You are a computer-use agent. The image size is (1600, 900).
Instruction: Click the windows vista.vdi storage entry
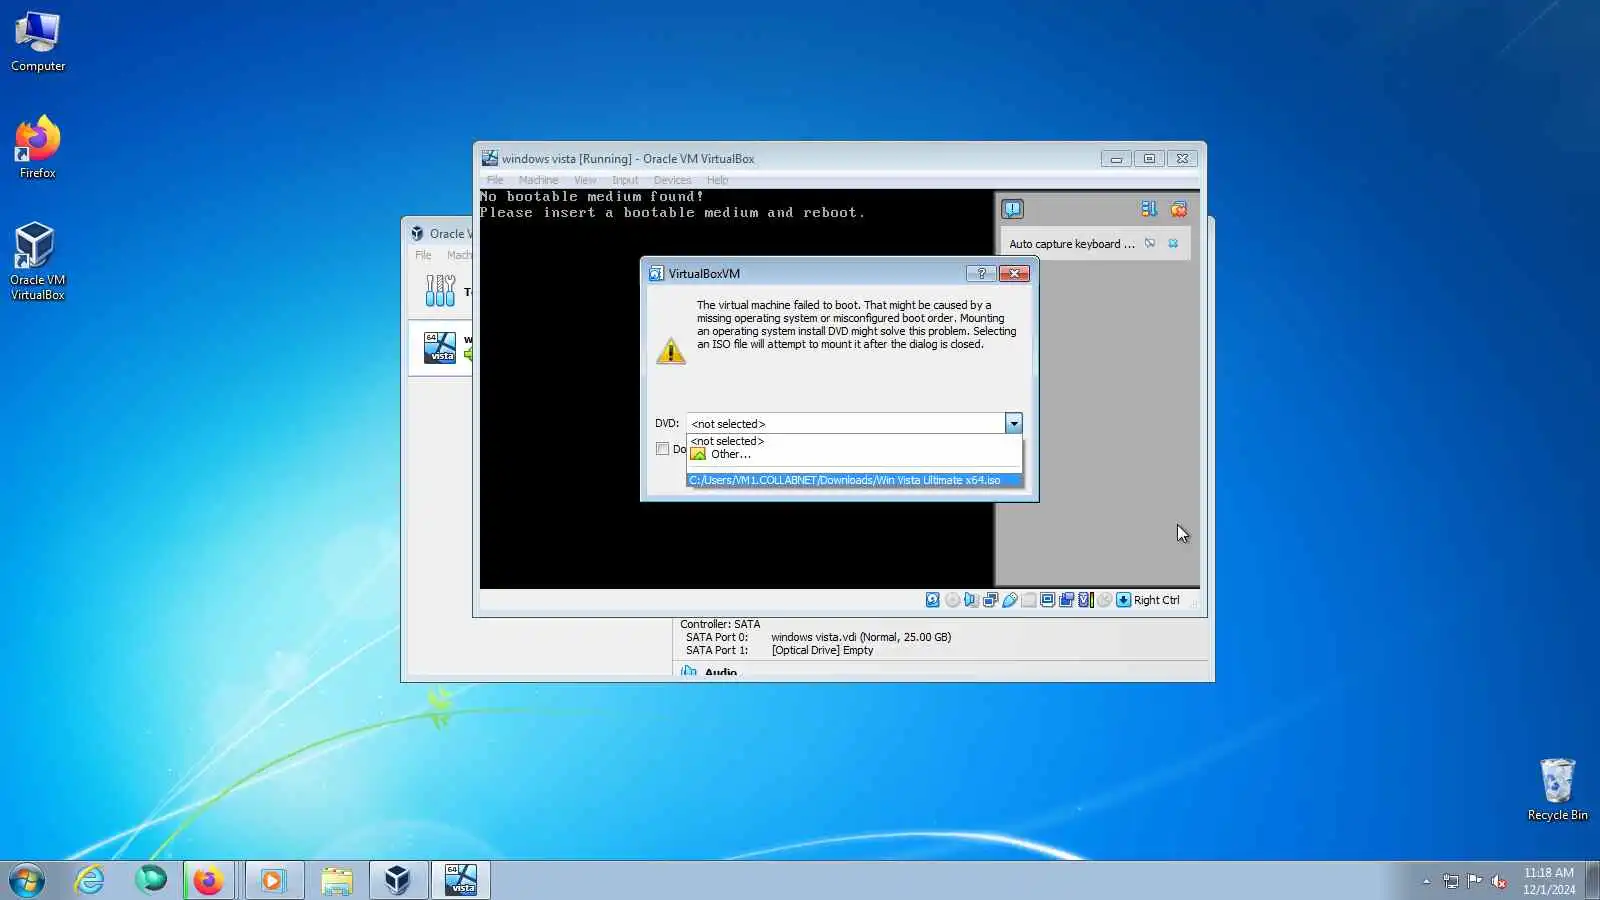[x=861, y=637]
